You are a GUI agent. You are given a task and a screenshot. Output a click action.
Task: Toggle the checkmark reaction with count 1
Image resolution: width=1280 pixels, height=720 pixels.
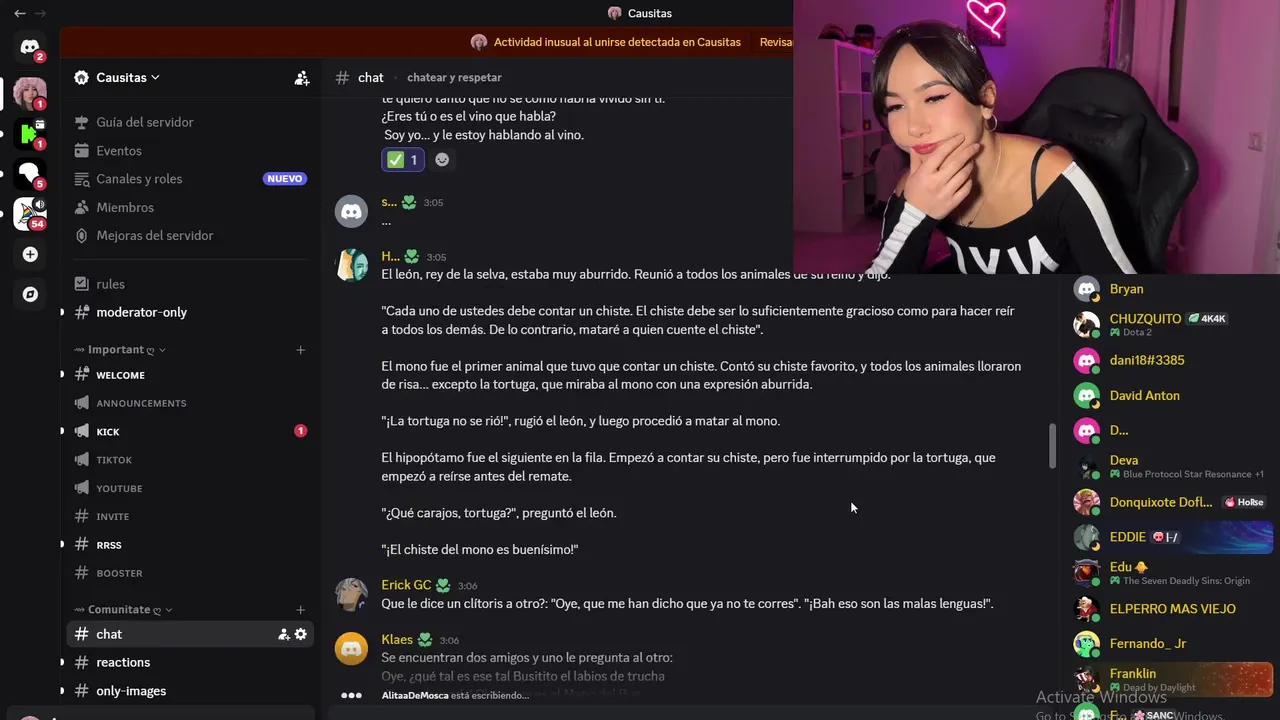(403, 160)
